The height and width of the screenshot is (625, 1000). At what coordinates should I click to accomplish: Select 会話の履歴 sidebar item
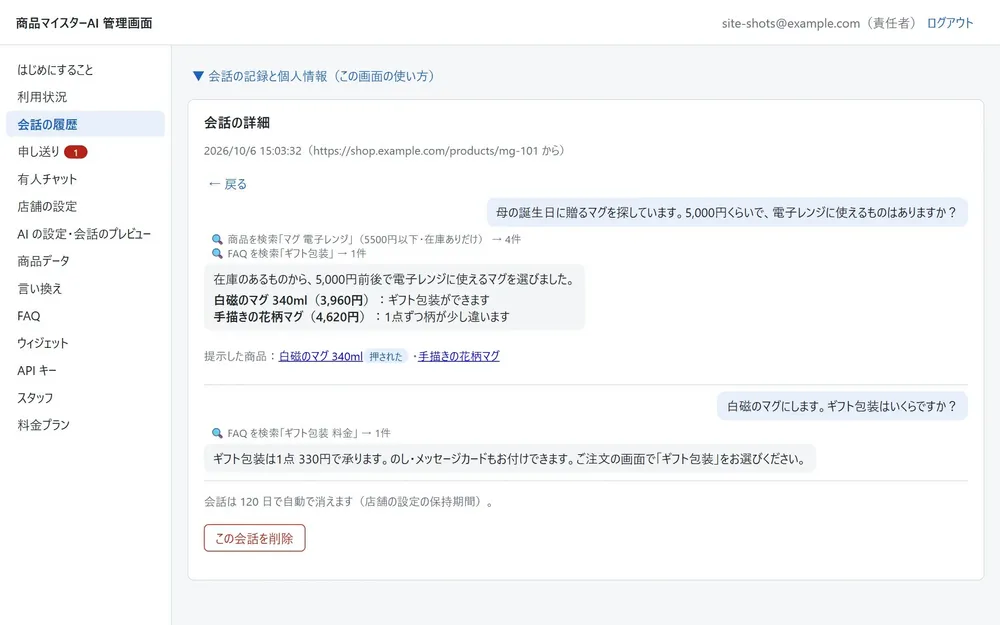pyautogui.click(x=85, y=124)
